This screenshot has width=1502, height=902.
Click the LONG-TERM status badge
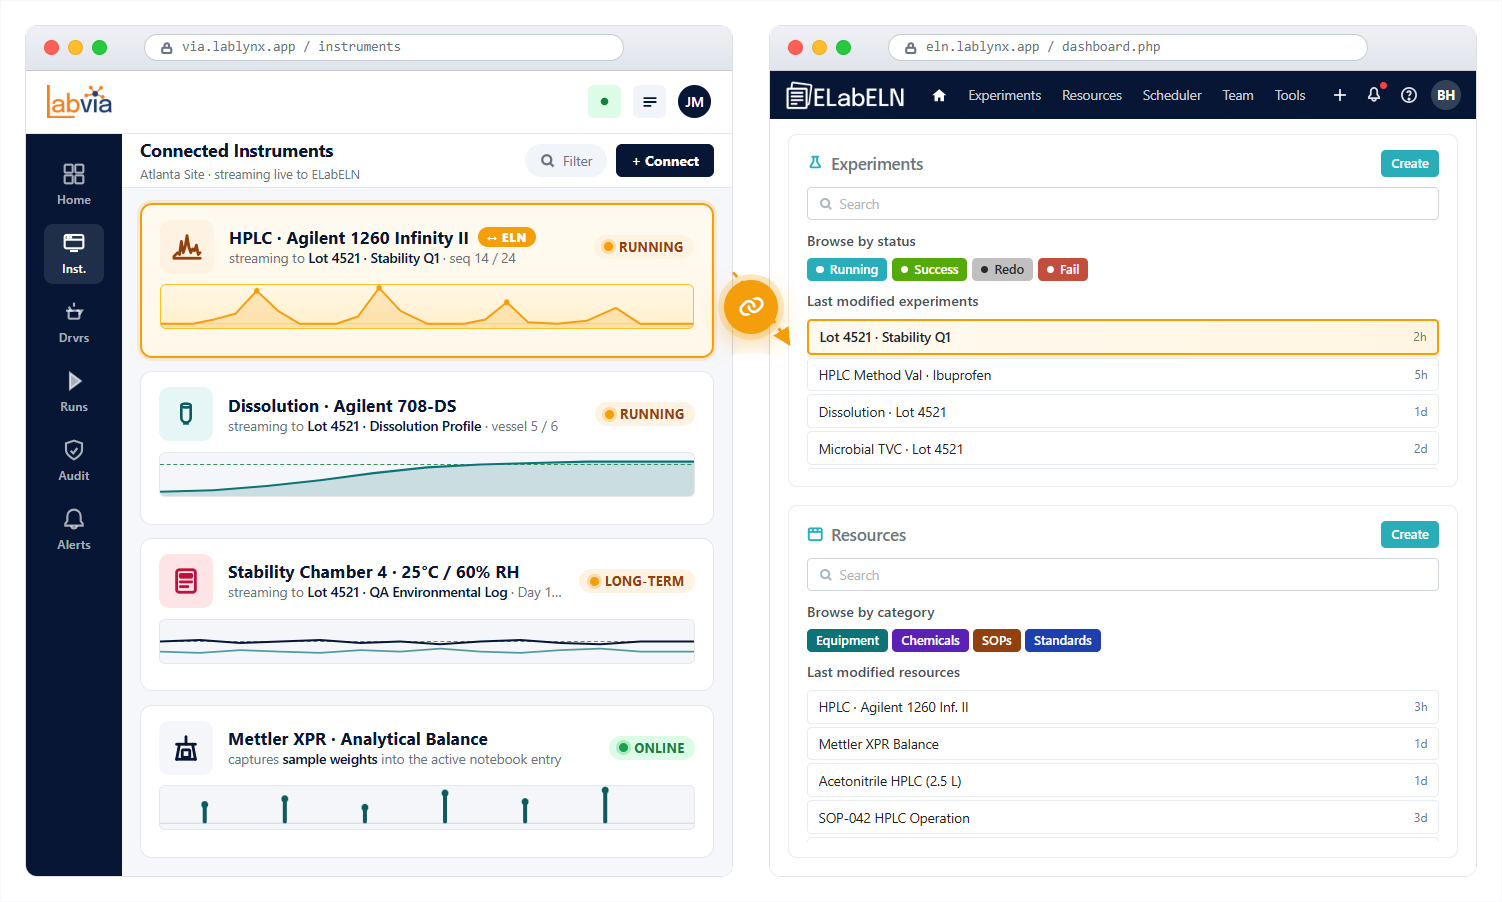(637, 581)
